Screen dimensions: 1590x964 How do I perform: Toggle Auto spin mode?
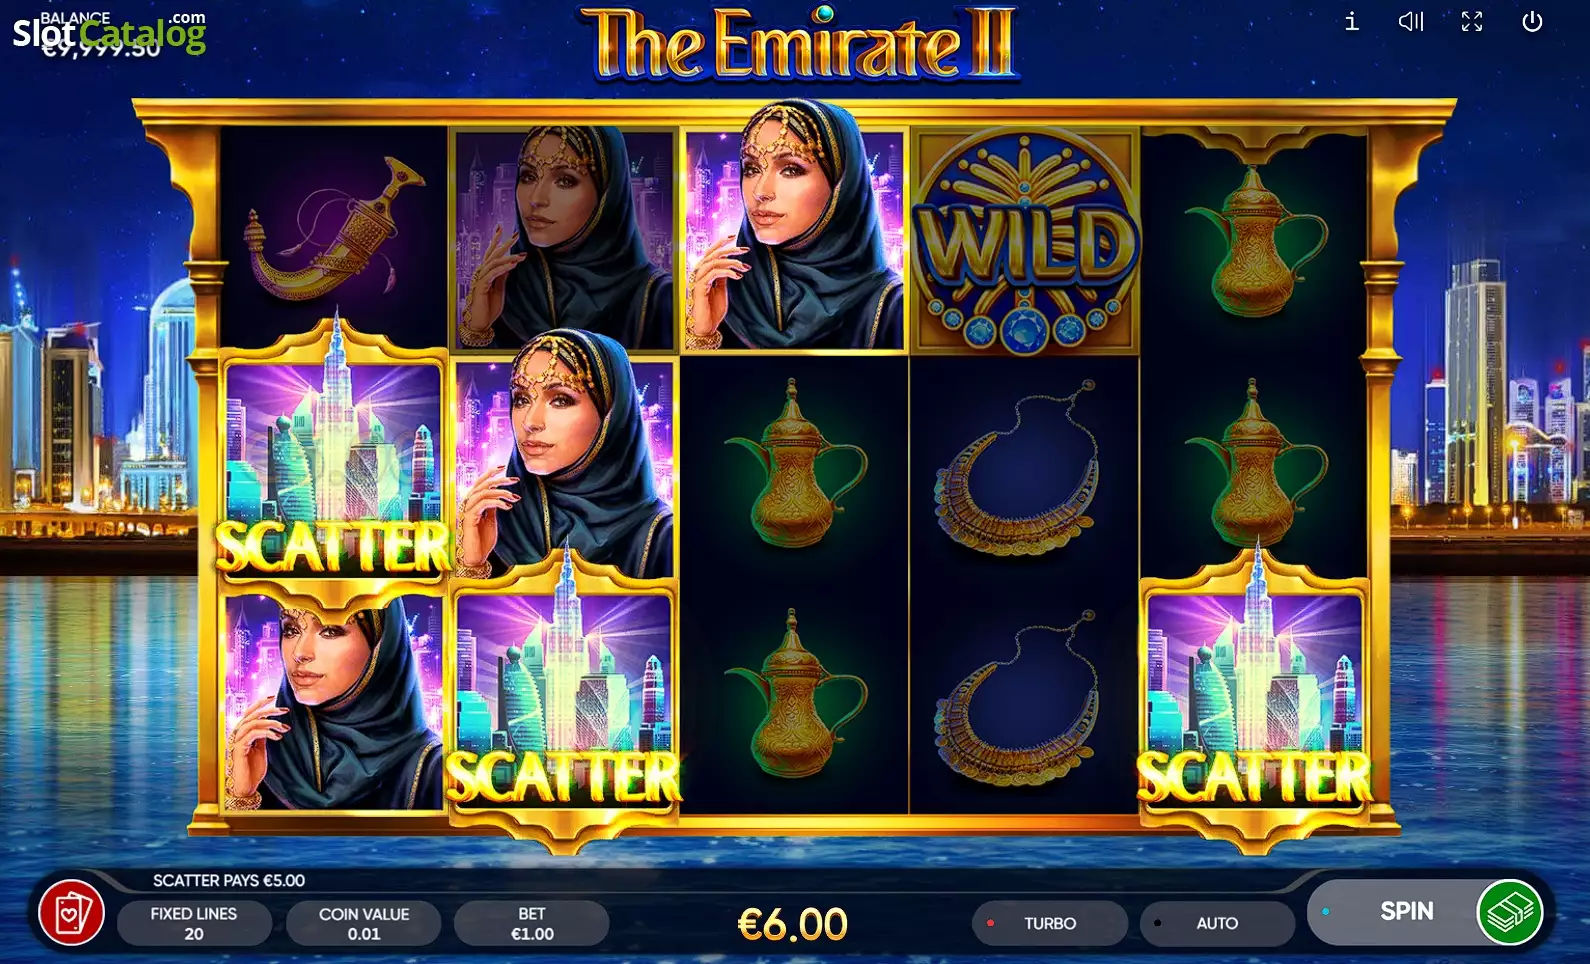click(1217, 923)
